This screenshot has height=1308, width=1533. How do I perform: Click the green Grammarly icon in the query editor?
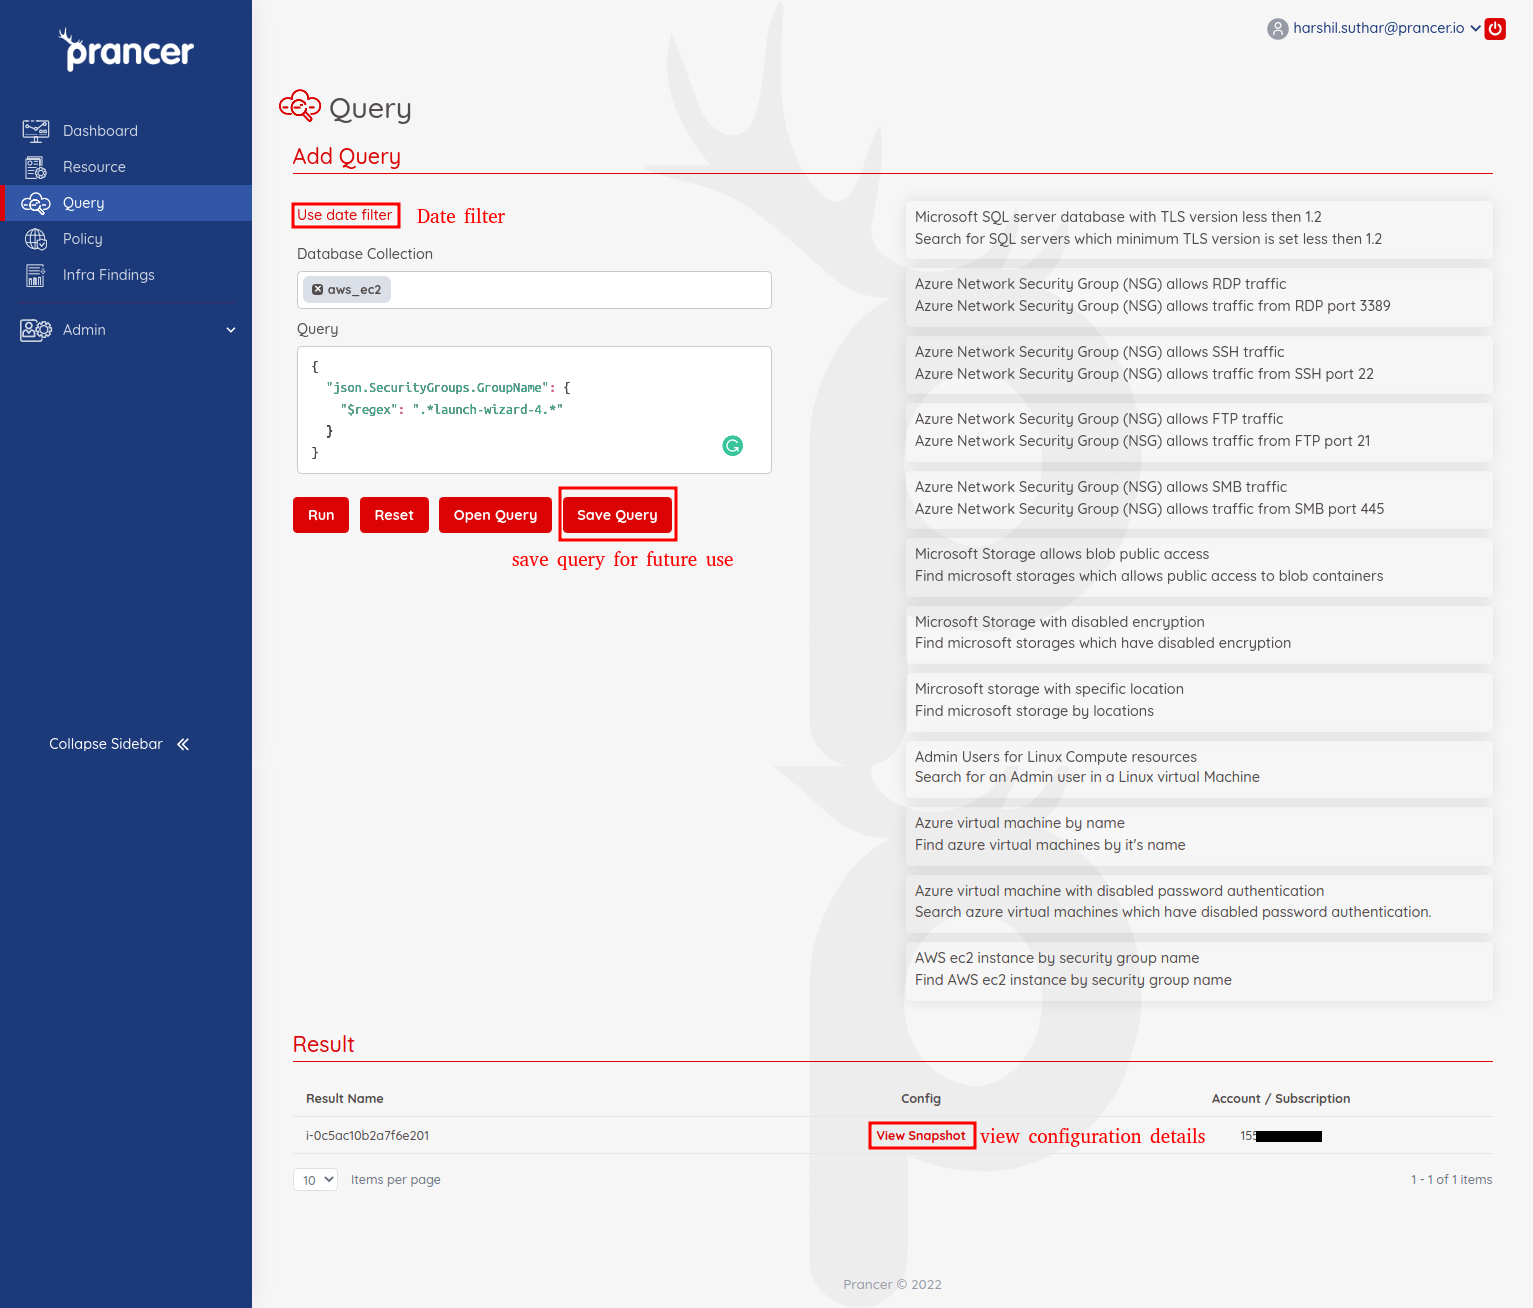pyautogui.click(x=733, y=446)
